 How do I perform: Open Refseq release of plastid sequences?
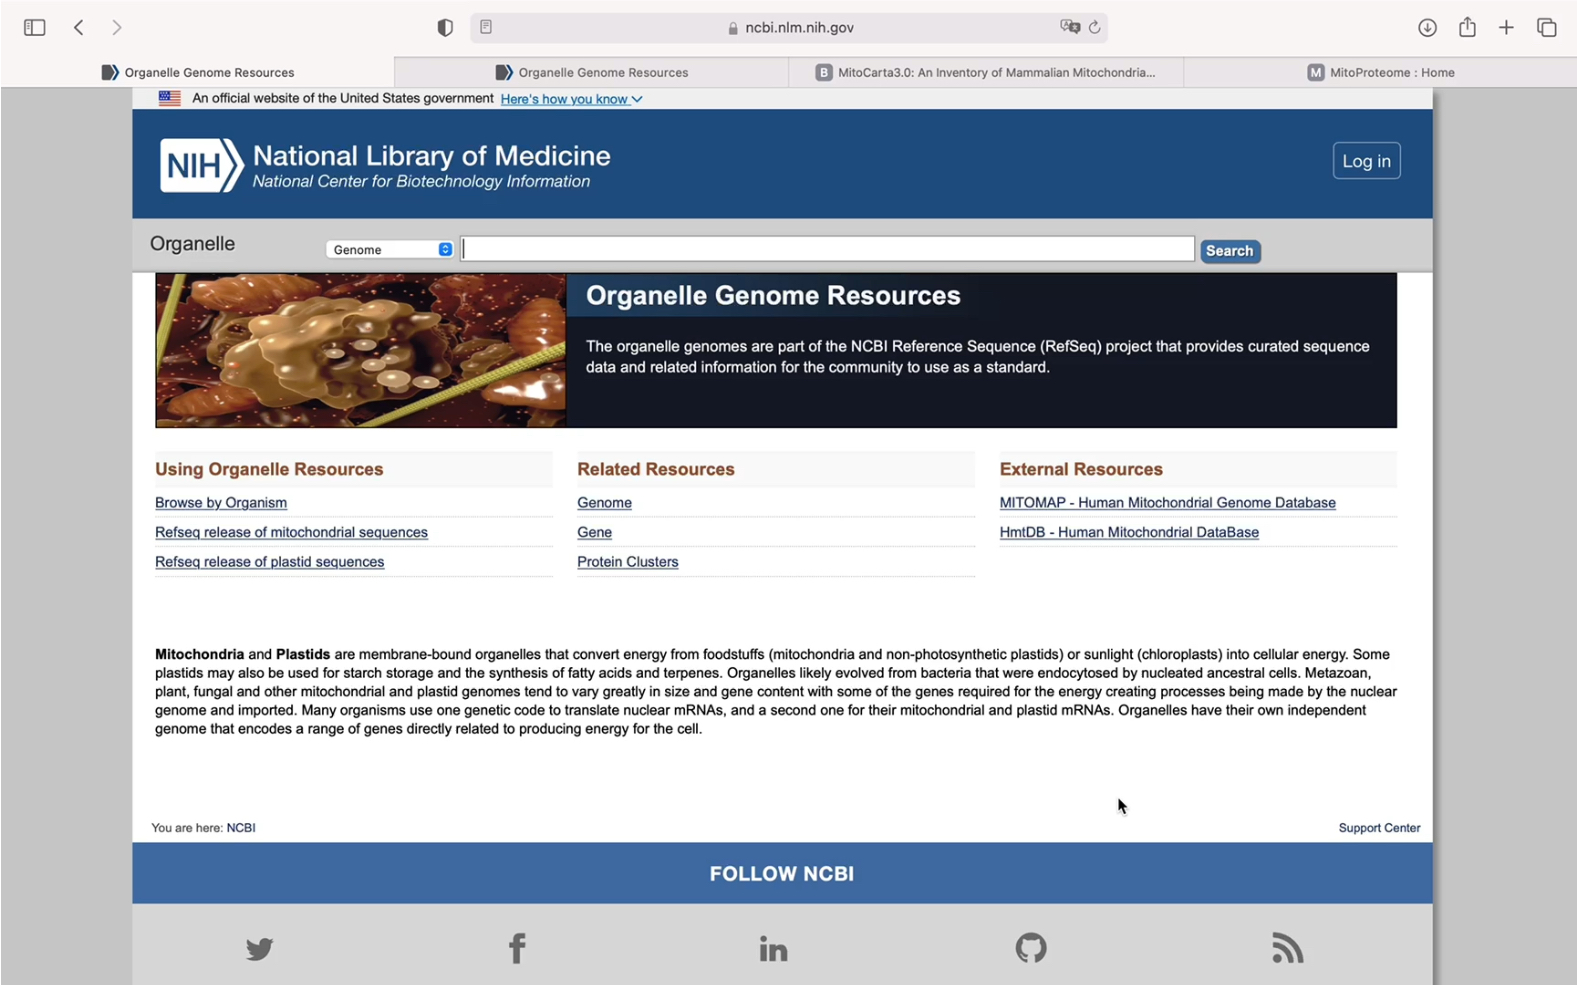[269, 562]
